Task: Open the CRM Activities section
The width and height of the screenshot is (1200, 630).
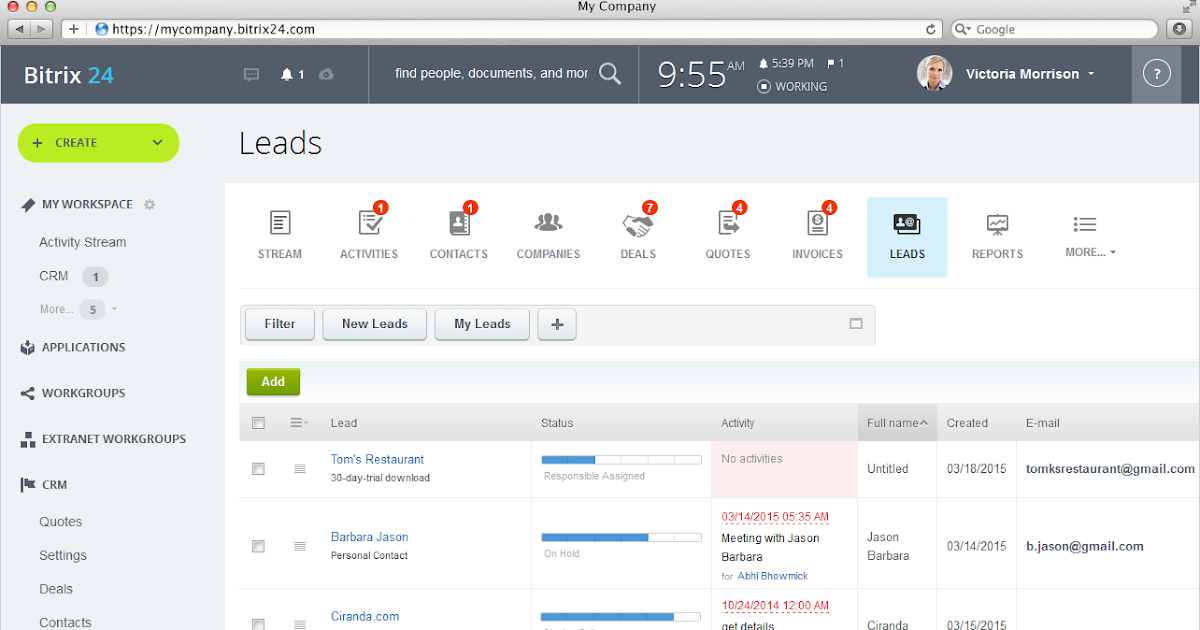Action: pyautogui.click(x=369, y=236)
